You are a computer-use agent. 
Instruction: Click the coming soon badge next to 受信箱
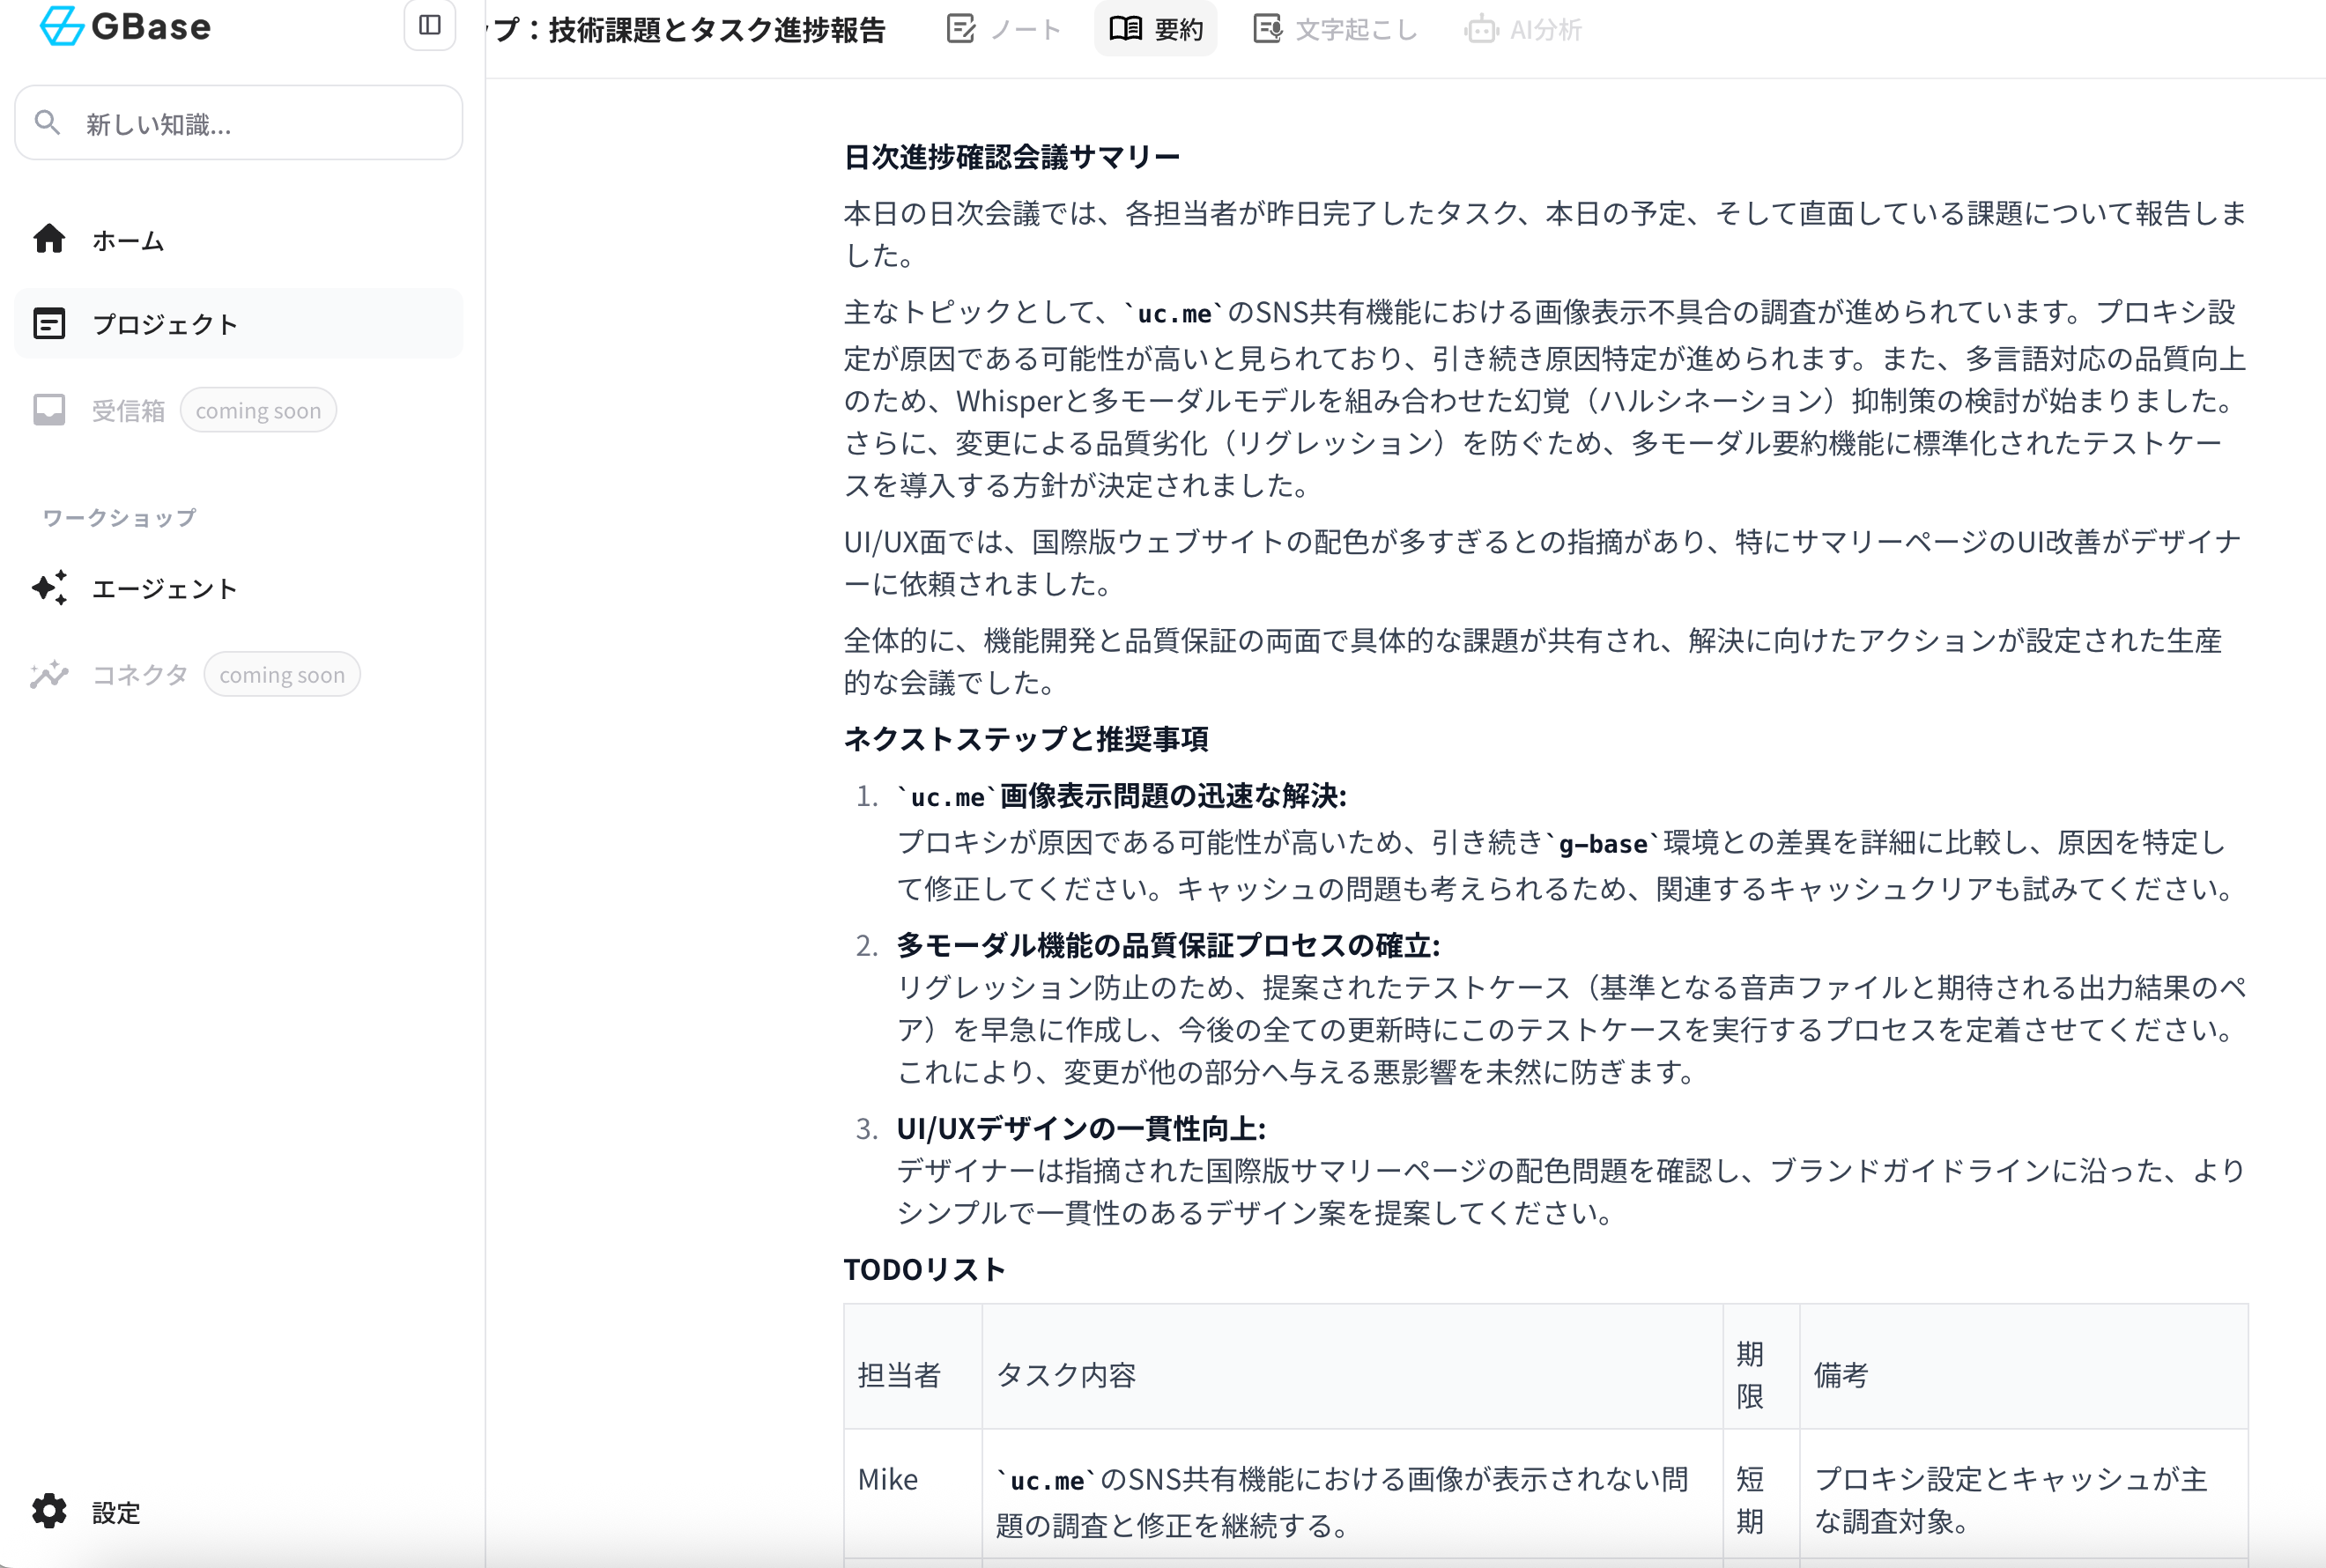259,409
